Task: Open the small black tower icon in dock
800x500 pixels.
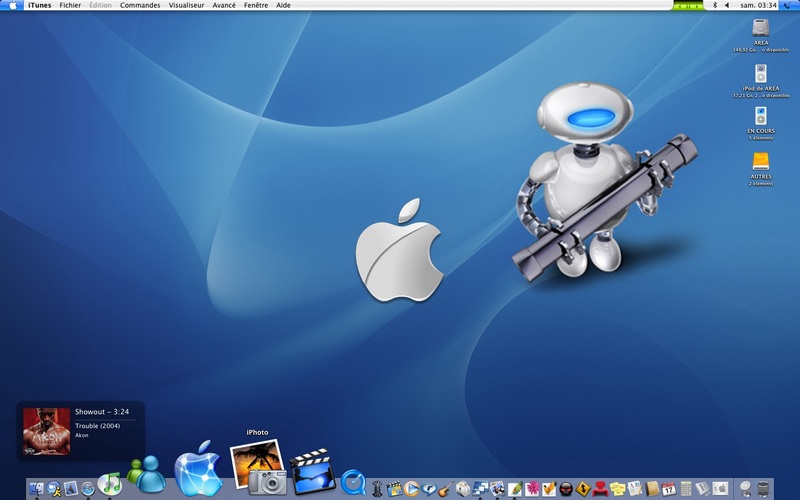Action: click(377, 489)
